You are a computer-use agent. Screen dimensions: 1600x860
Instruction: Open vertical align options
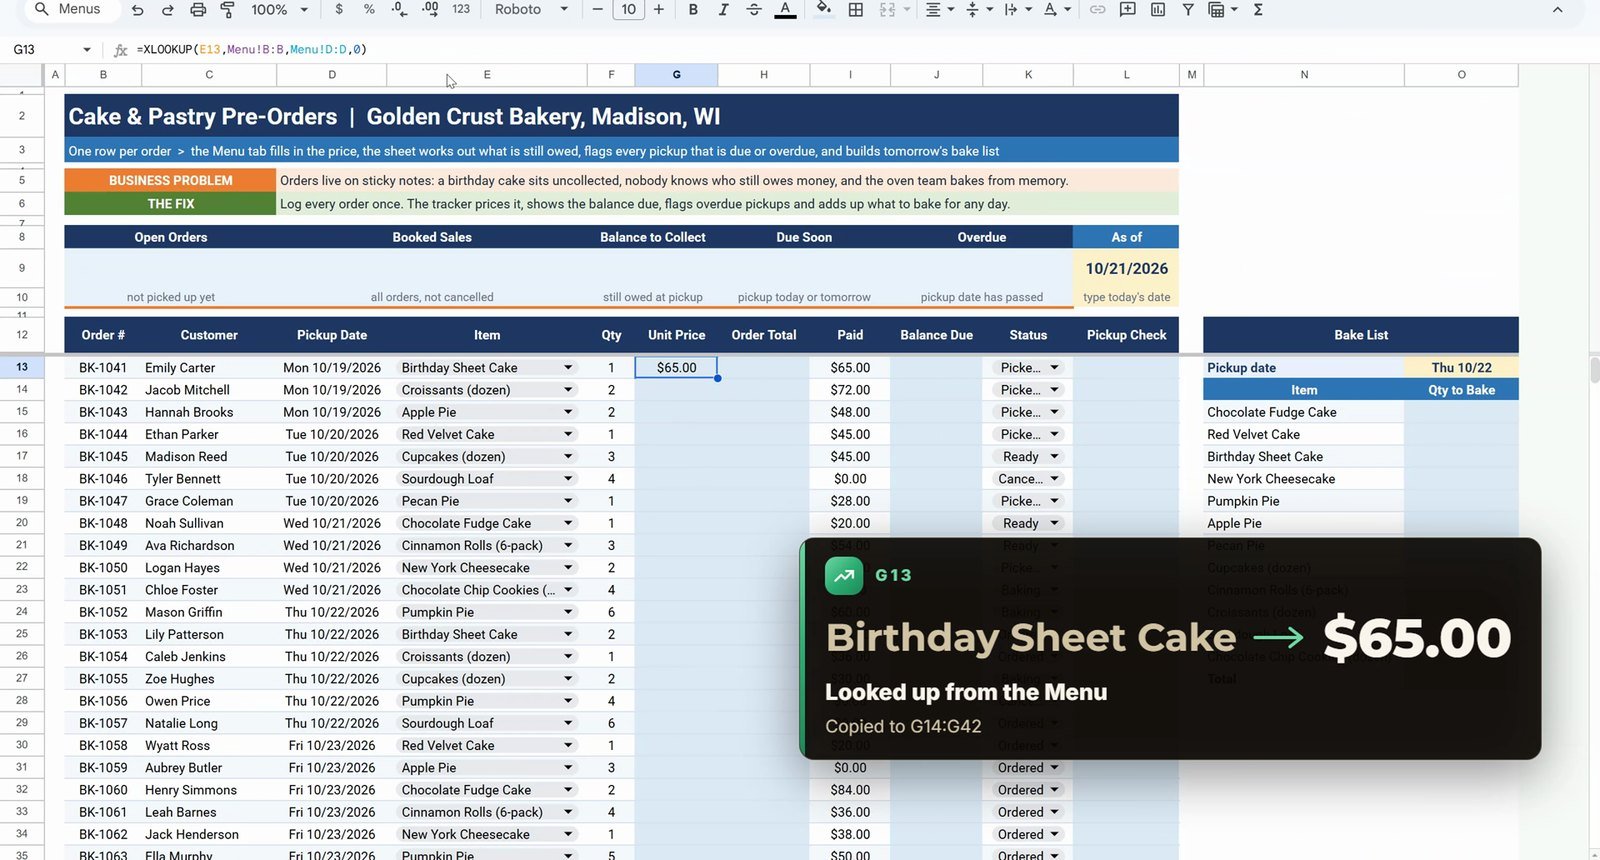978,9
